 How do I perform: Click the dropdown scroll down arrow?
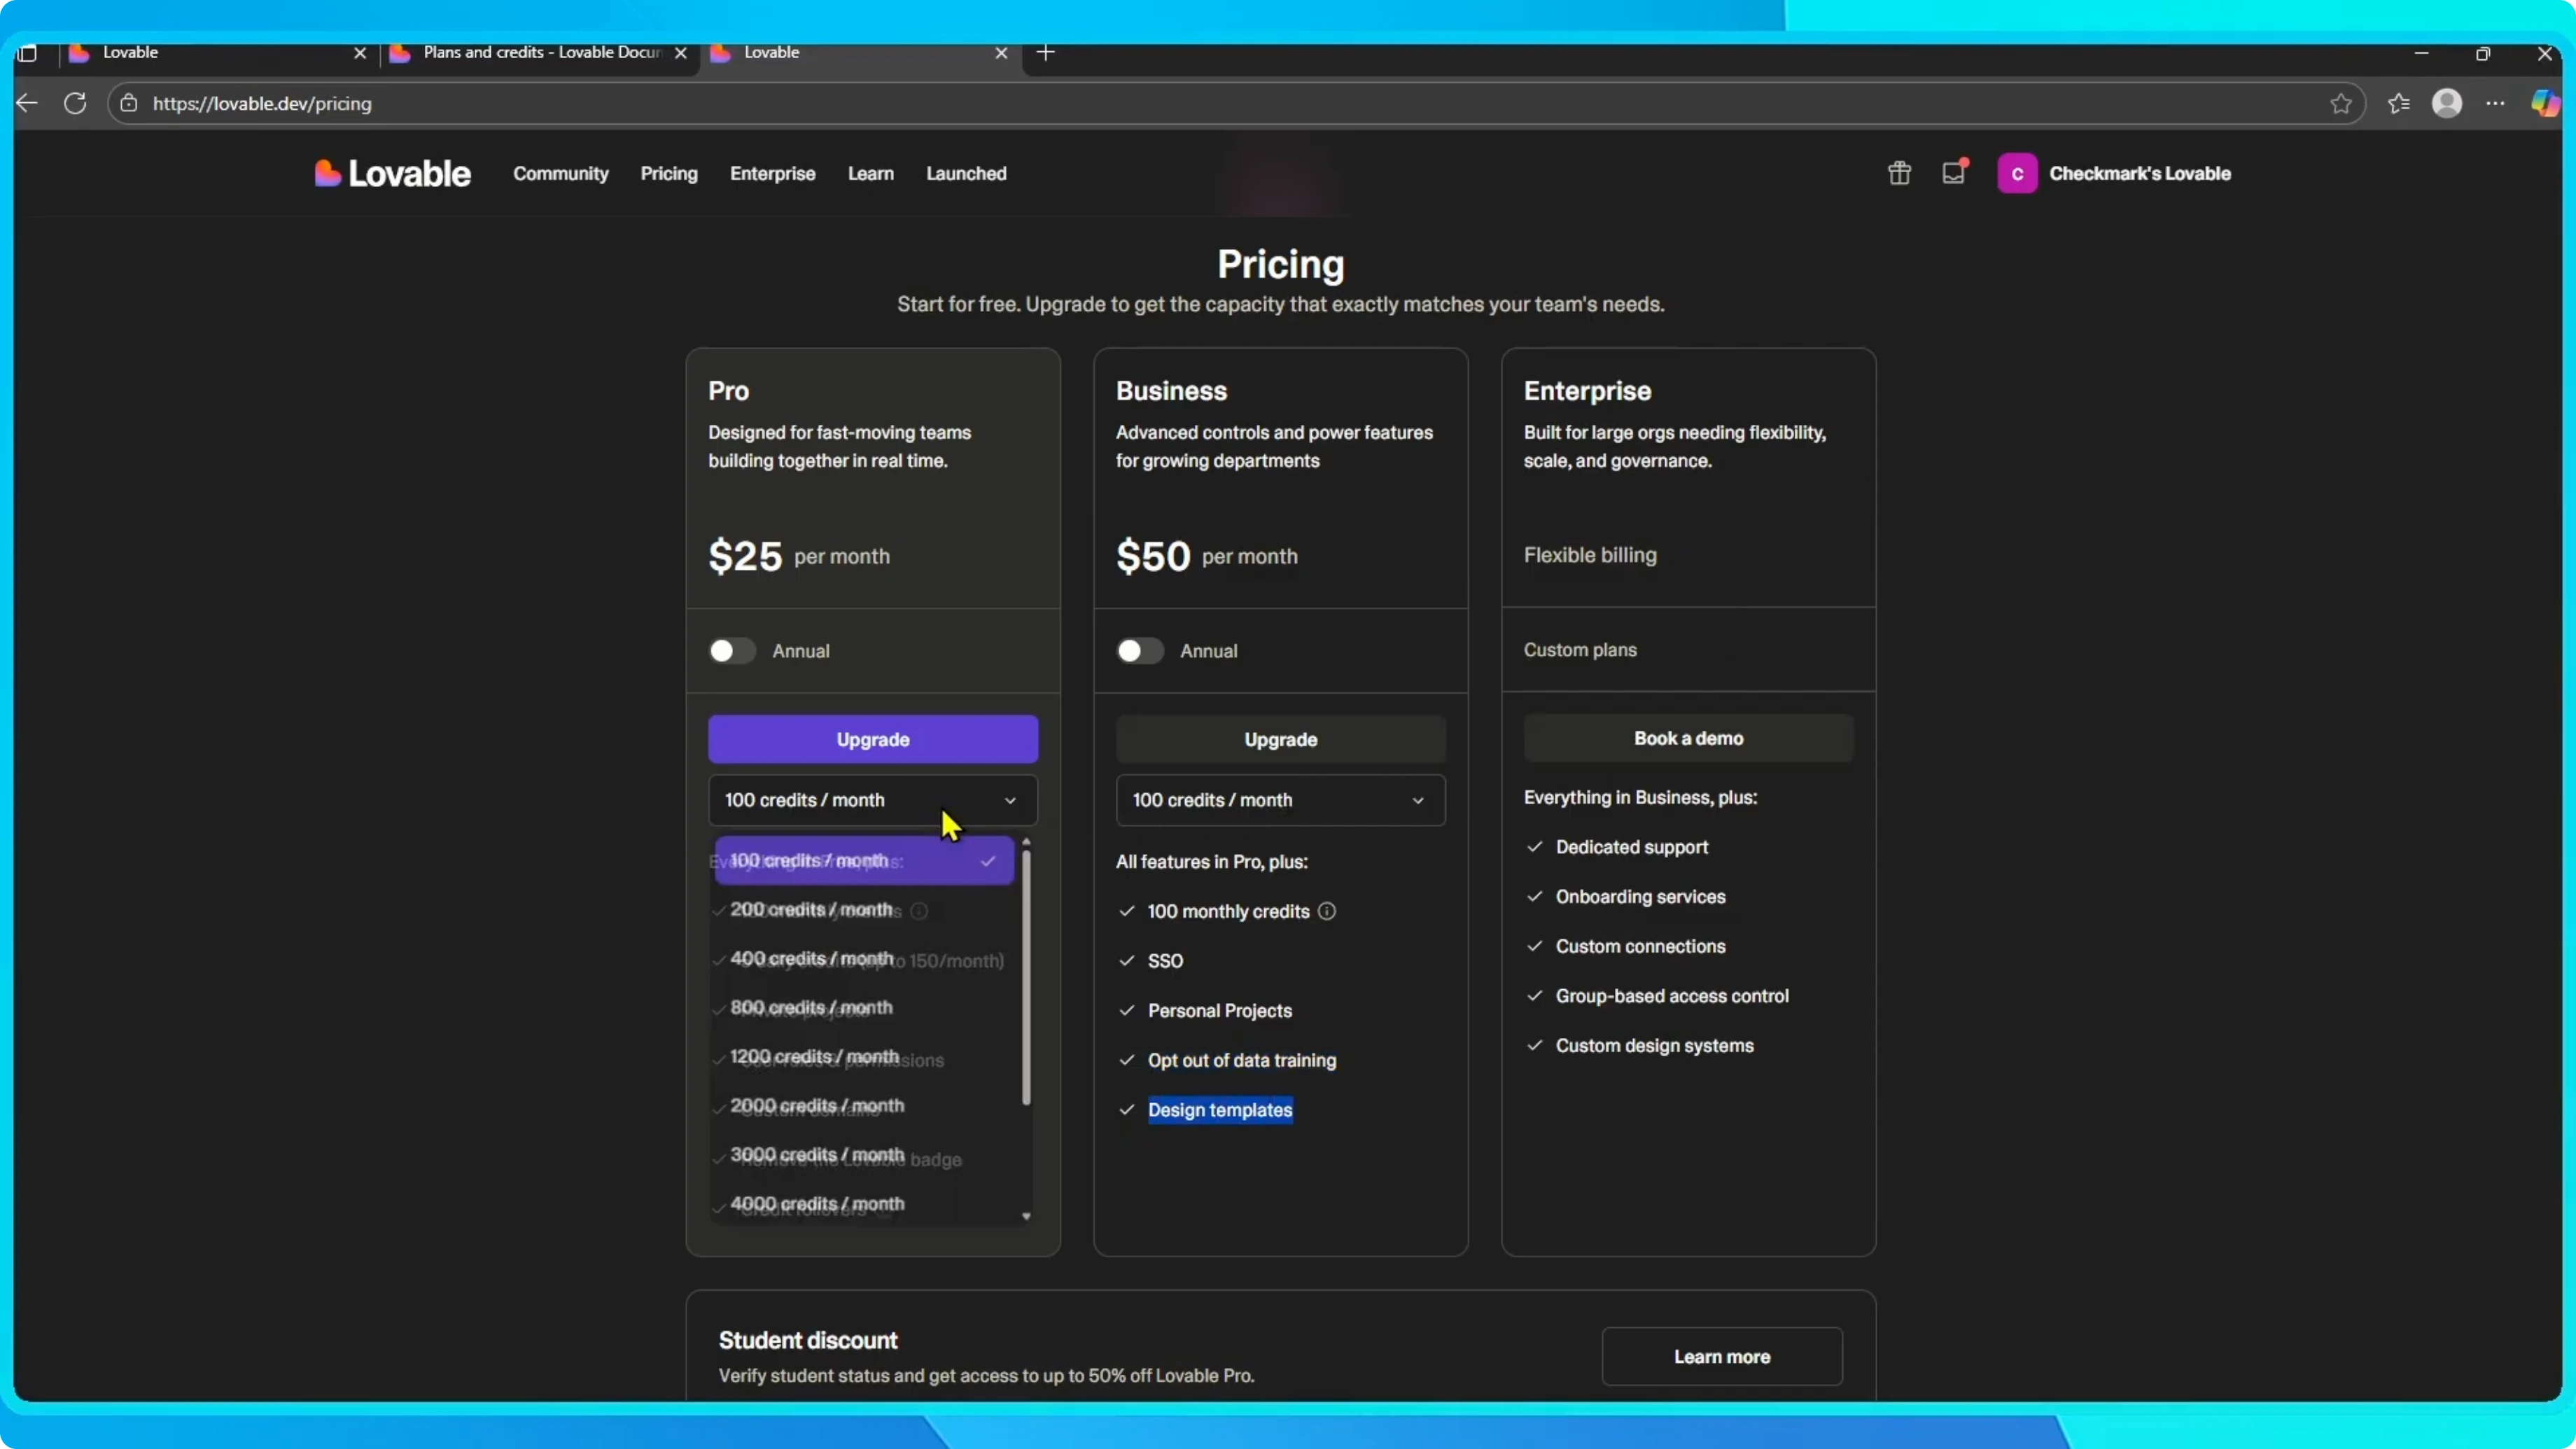click(1026, 1216)
